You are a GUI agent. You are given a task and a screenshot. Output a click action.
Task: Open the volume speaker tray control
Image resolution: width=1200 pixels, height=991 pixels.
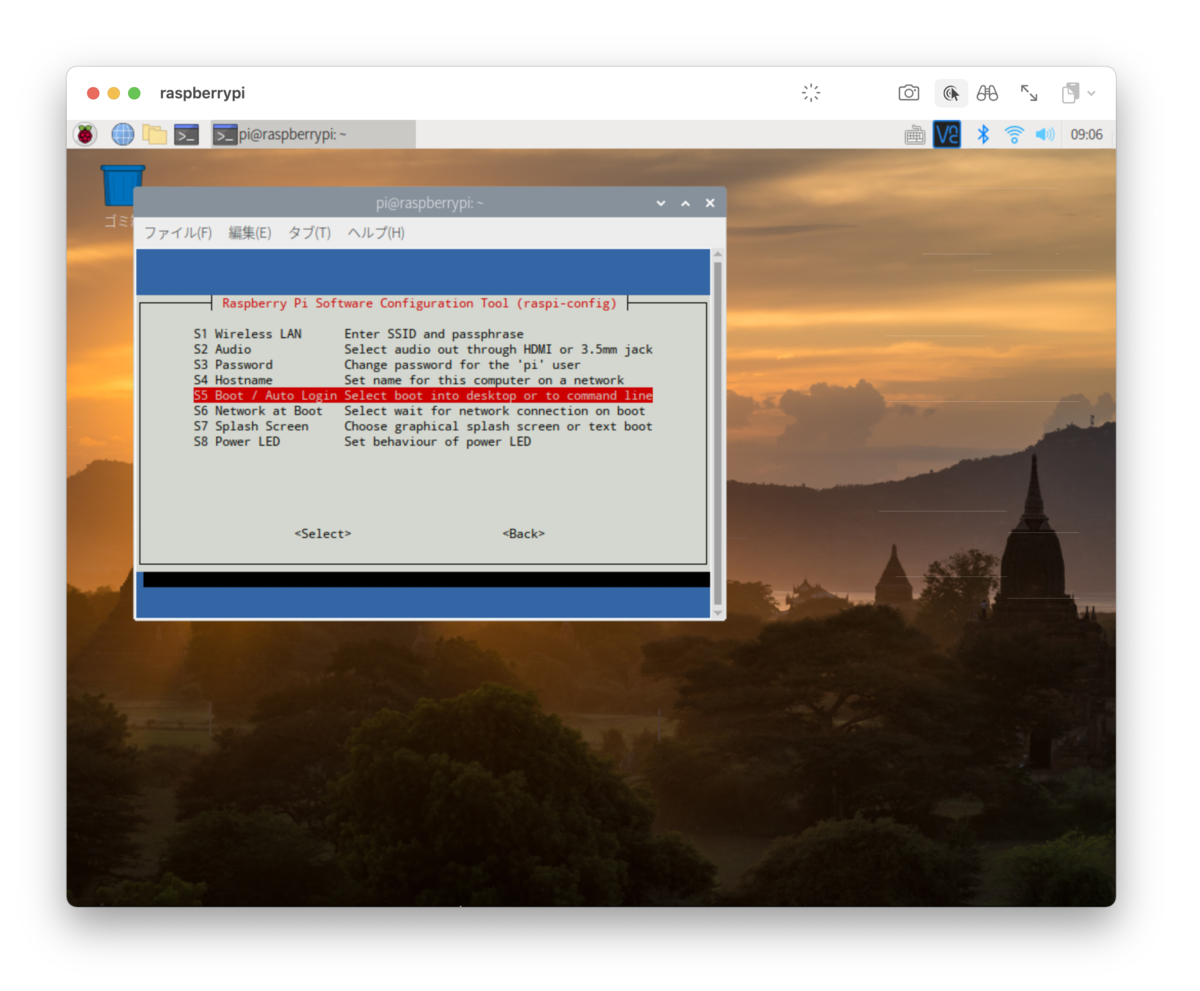(1045, 134)
